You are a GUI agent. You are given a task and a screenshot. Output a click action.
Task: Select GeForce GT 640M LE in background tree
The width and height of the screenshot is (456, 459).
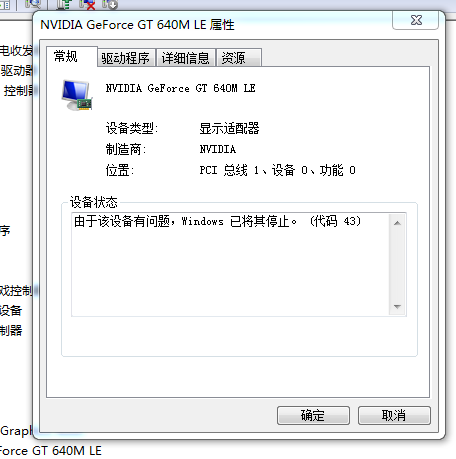[x=51, y=451]
